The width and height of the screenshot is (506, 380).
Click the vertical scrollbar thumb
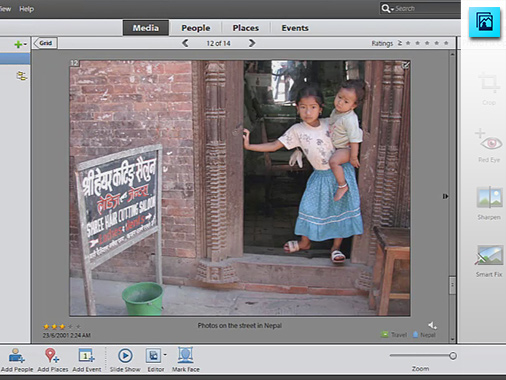(452, 285)
